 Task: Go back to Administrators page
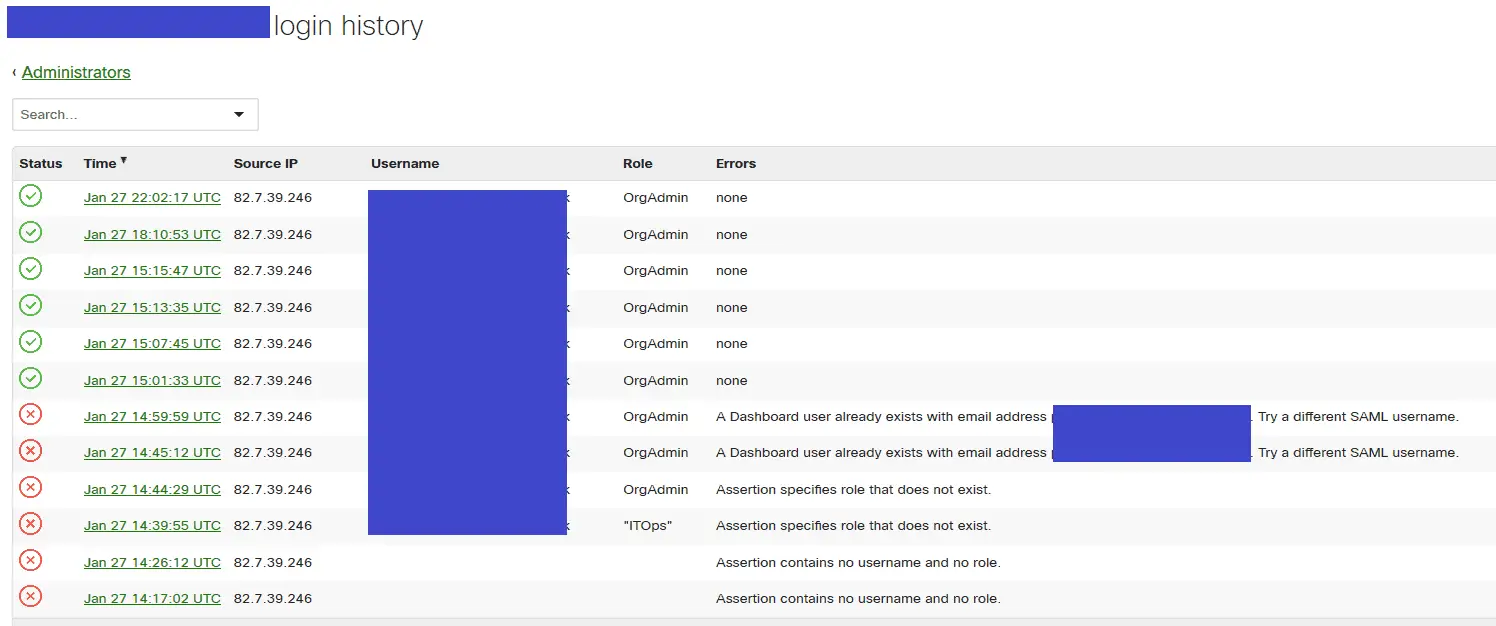(x=76, y=72)
